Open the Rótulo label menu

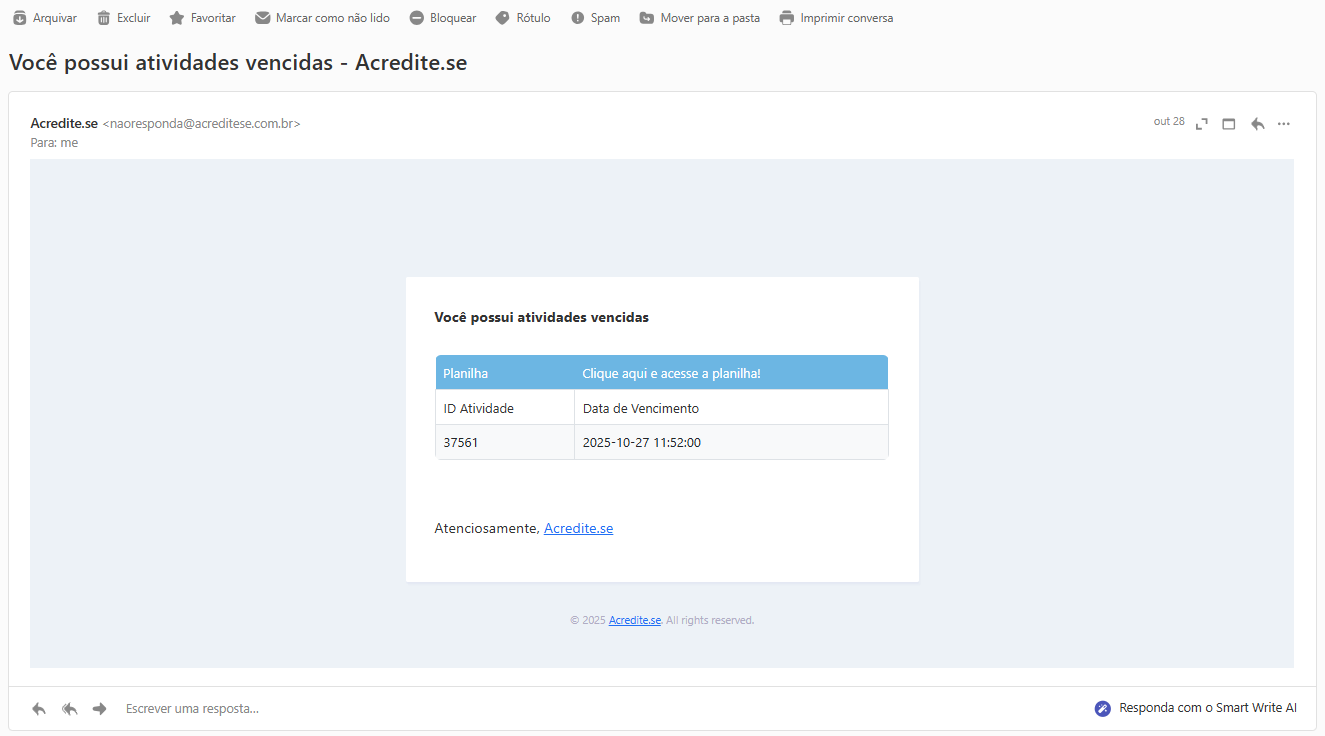coord(522,18)
